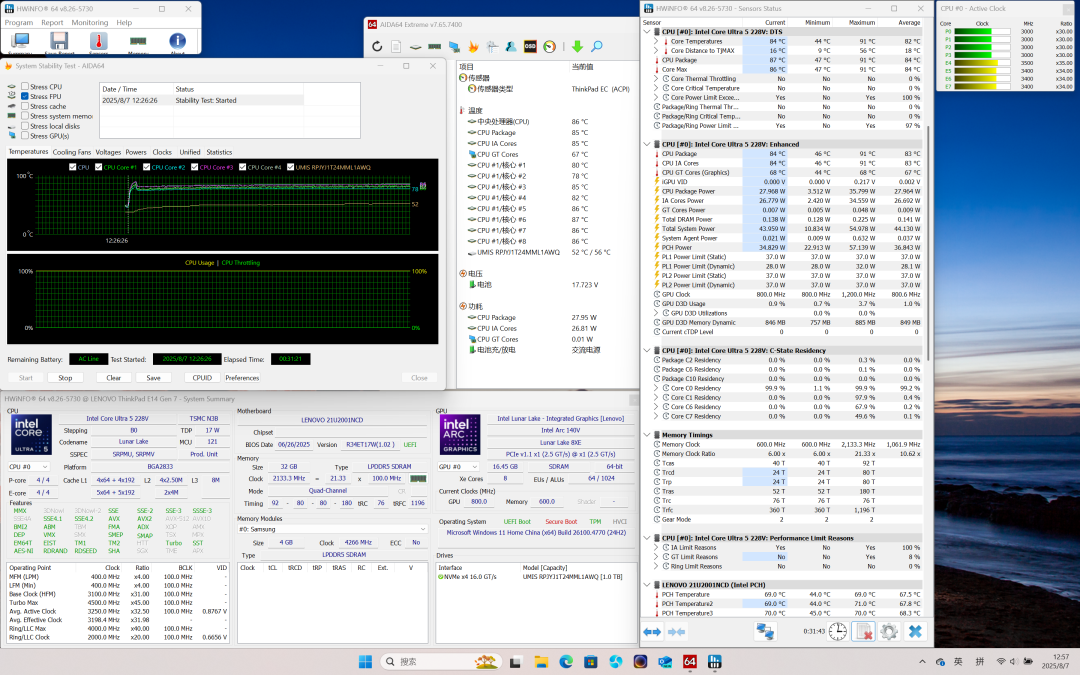Click the Save Report floppy disk icon
This screenshot has height=675, width=1080.
(x=59, y=41)
